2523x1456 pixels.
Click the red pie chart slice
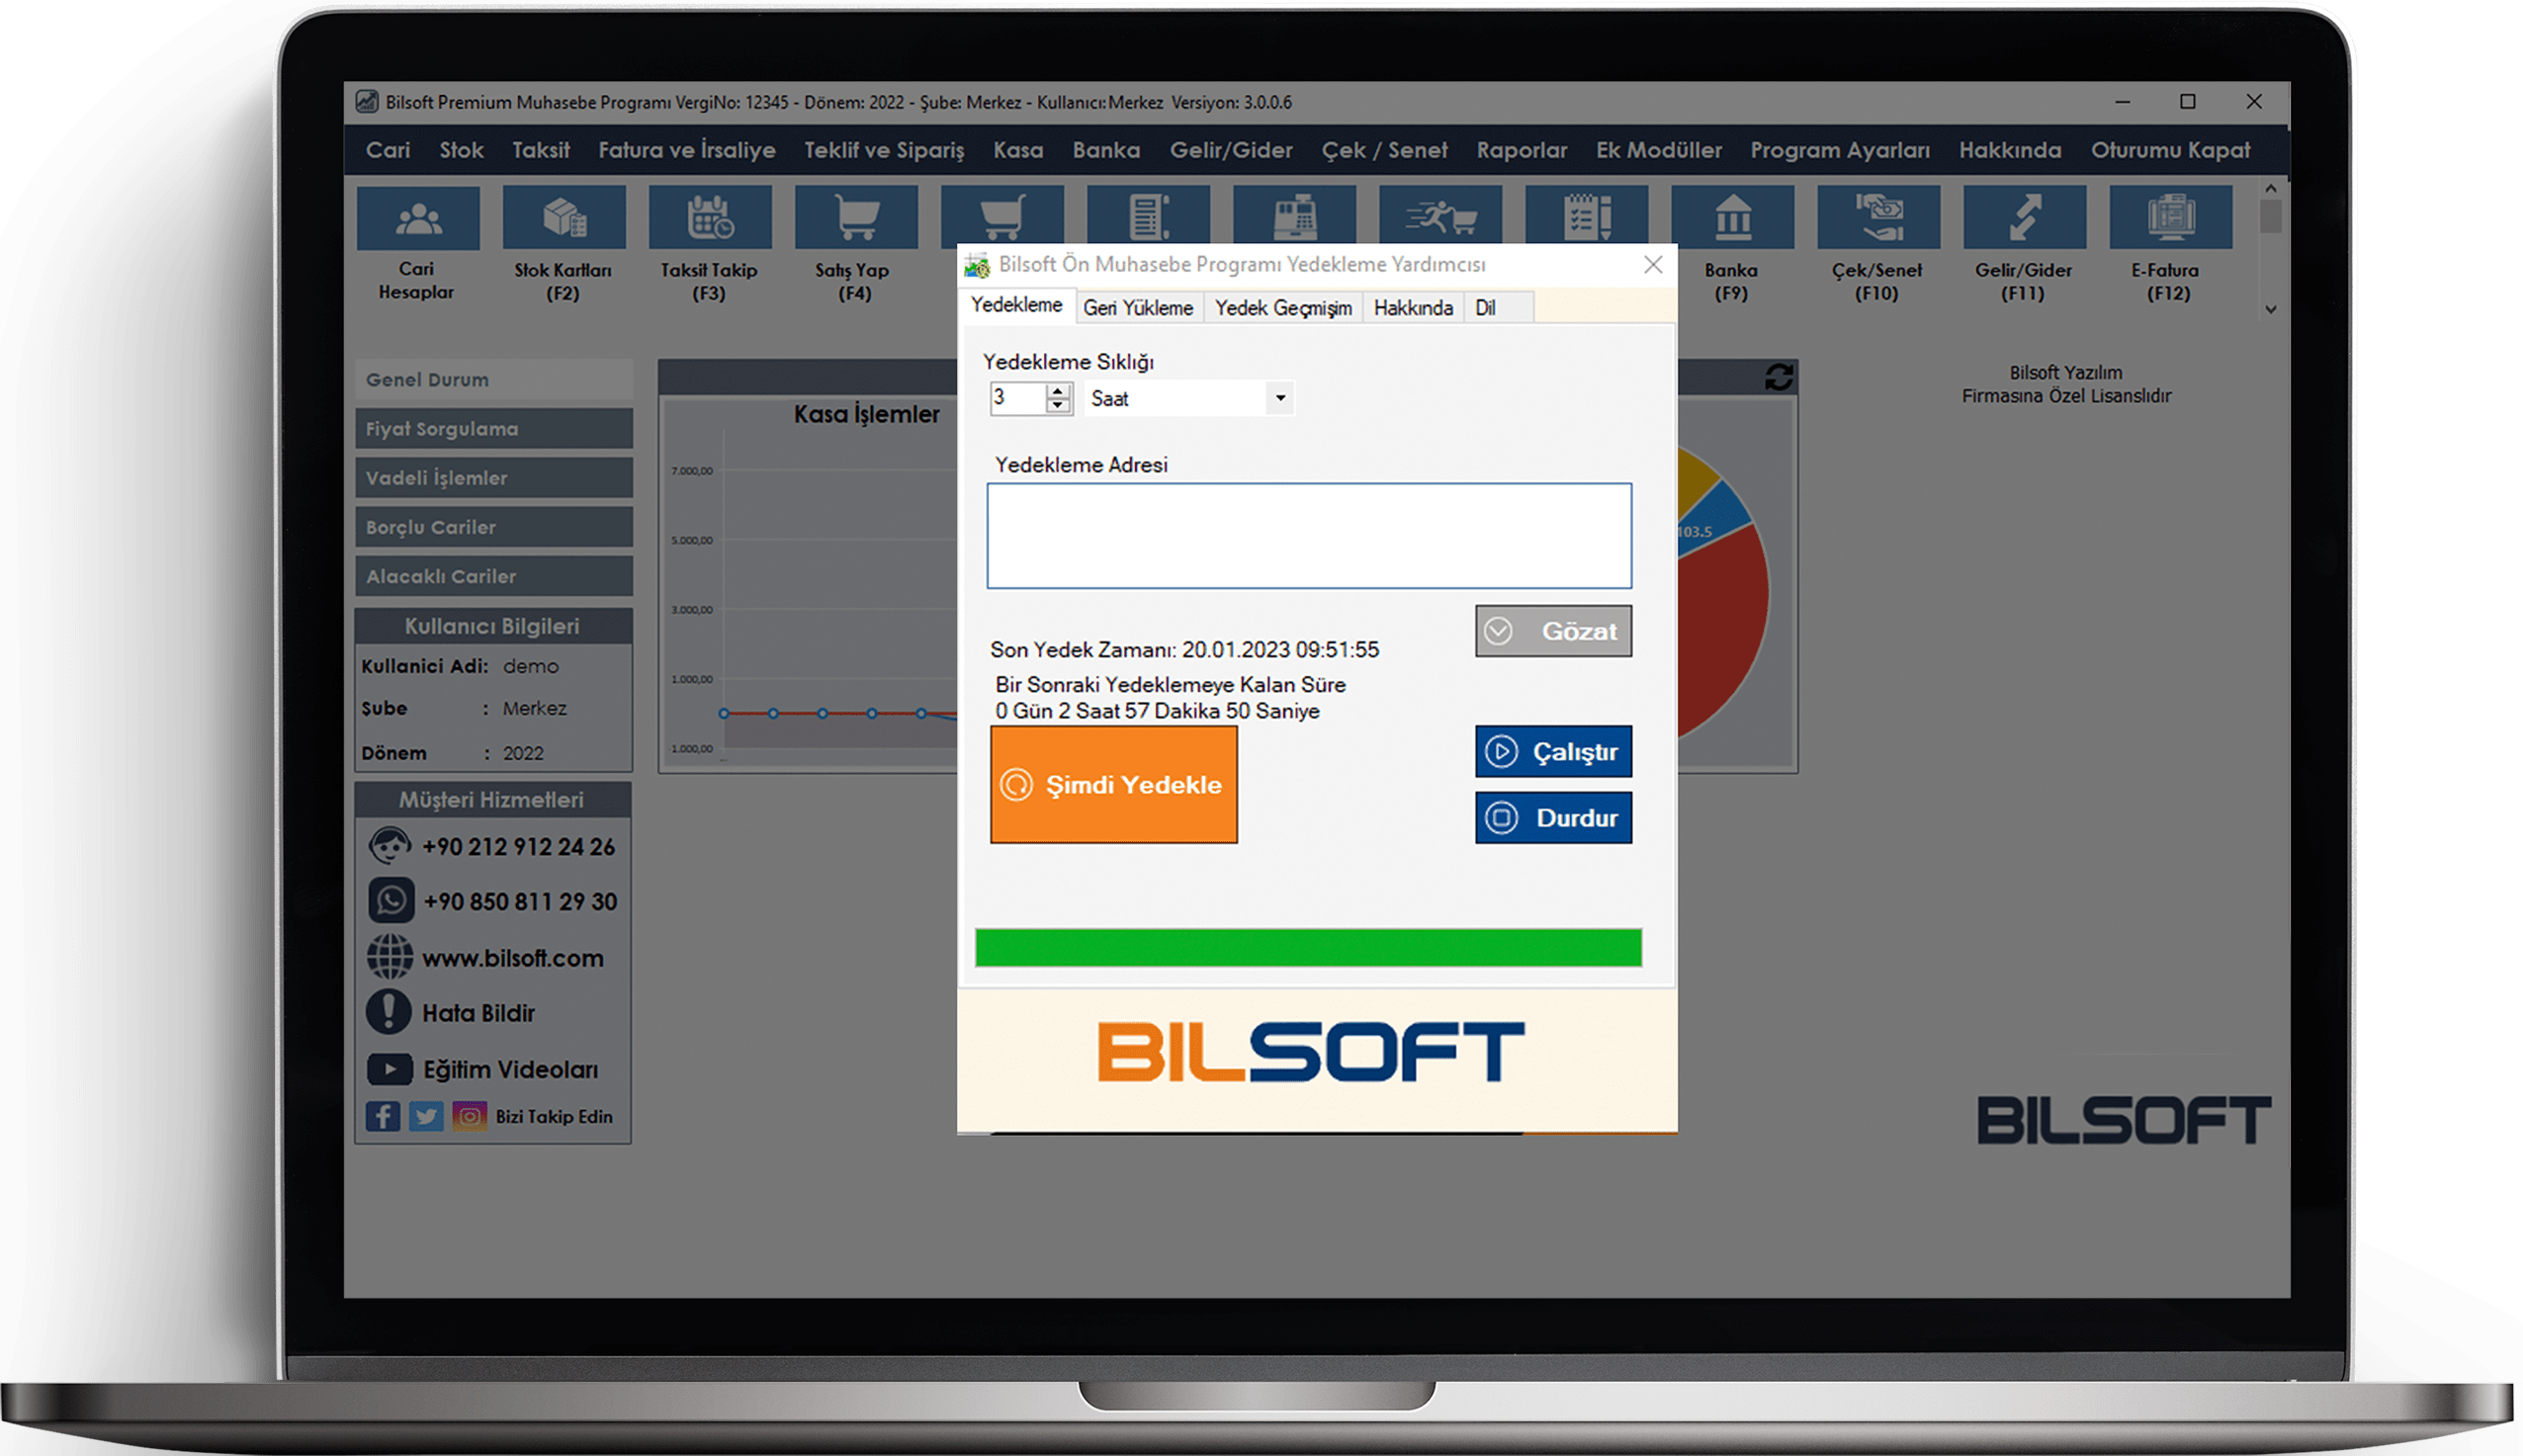coord(1722,630)
